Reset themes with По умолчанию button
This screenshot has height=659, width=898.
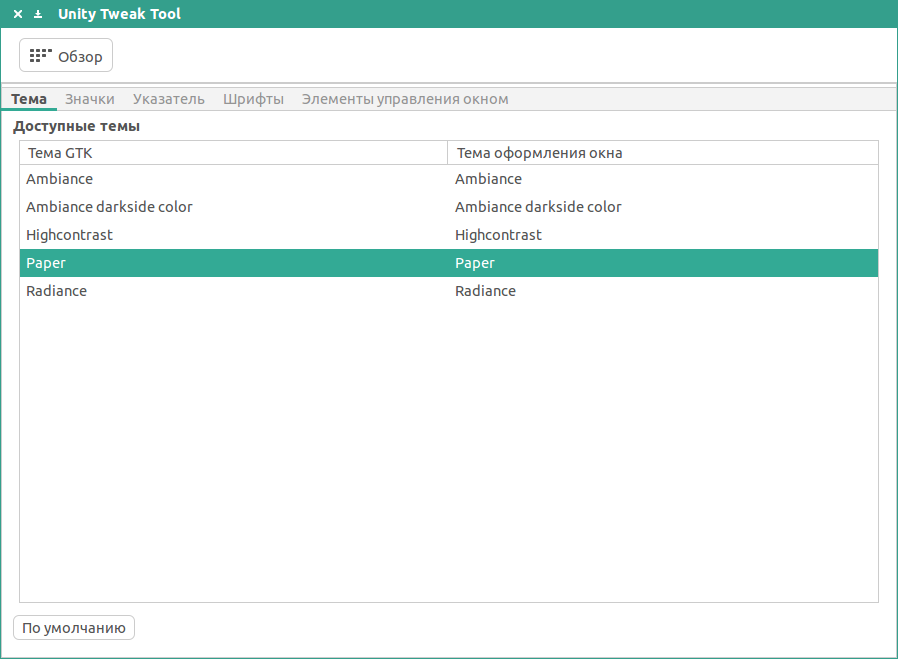pos(74,628)
